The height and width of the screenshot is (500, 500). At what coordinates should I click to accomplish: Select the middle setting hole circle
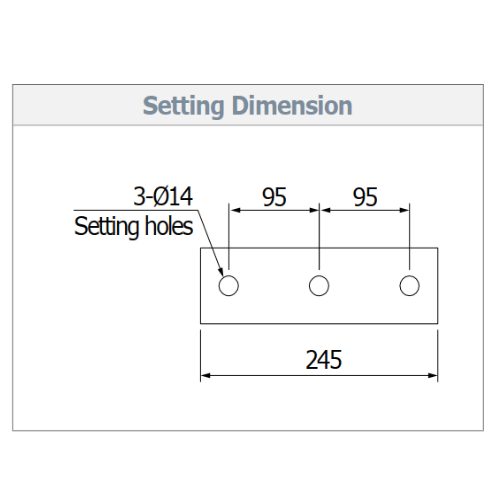click(x=319, y=286)
